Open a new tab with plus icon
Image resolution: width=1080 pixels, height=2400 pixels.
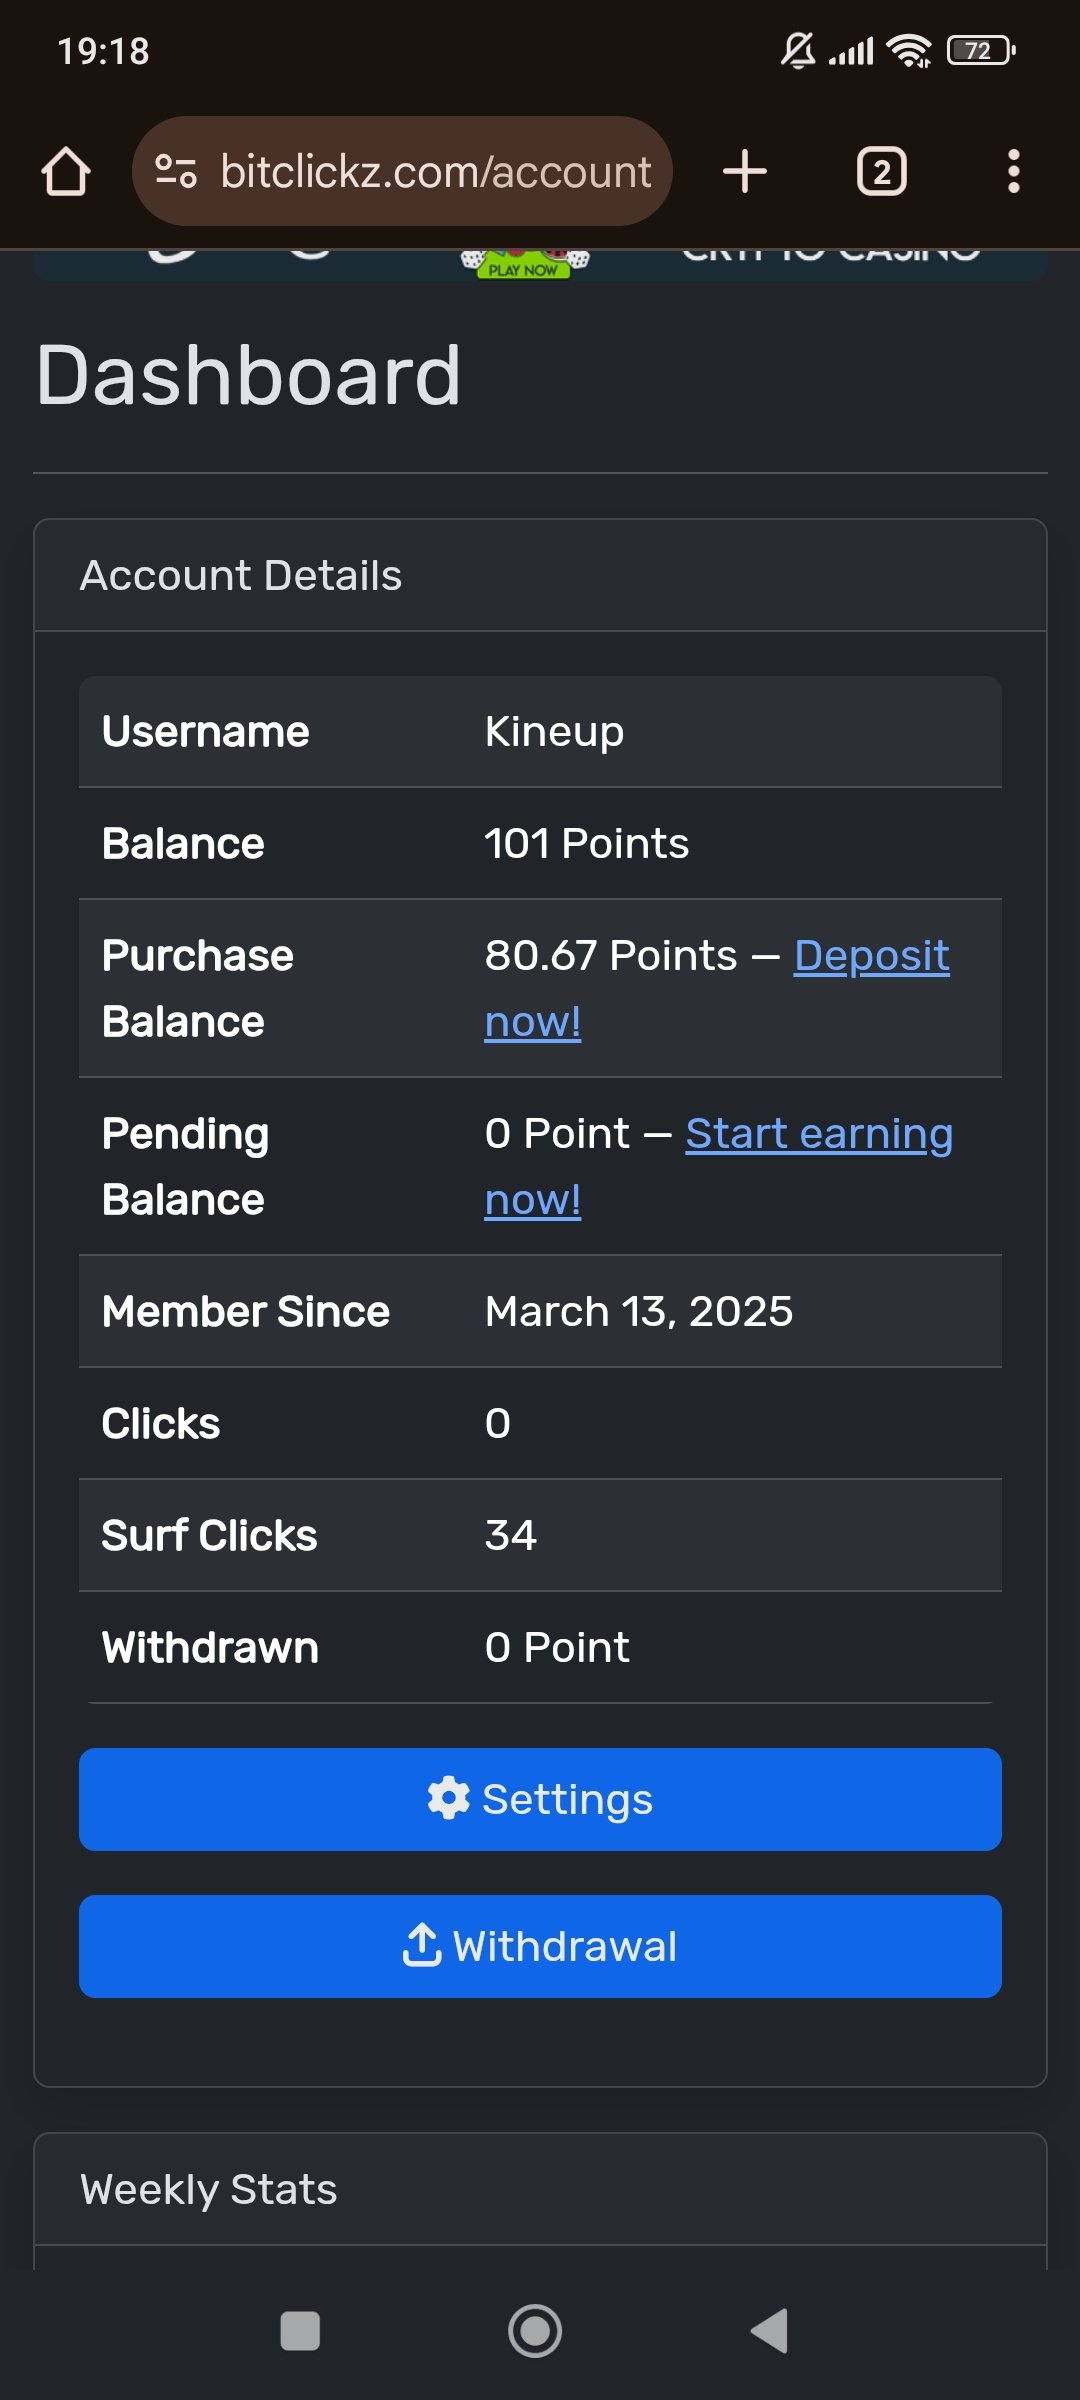coord(745,172)
